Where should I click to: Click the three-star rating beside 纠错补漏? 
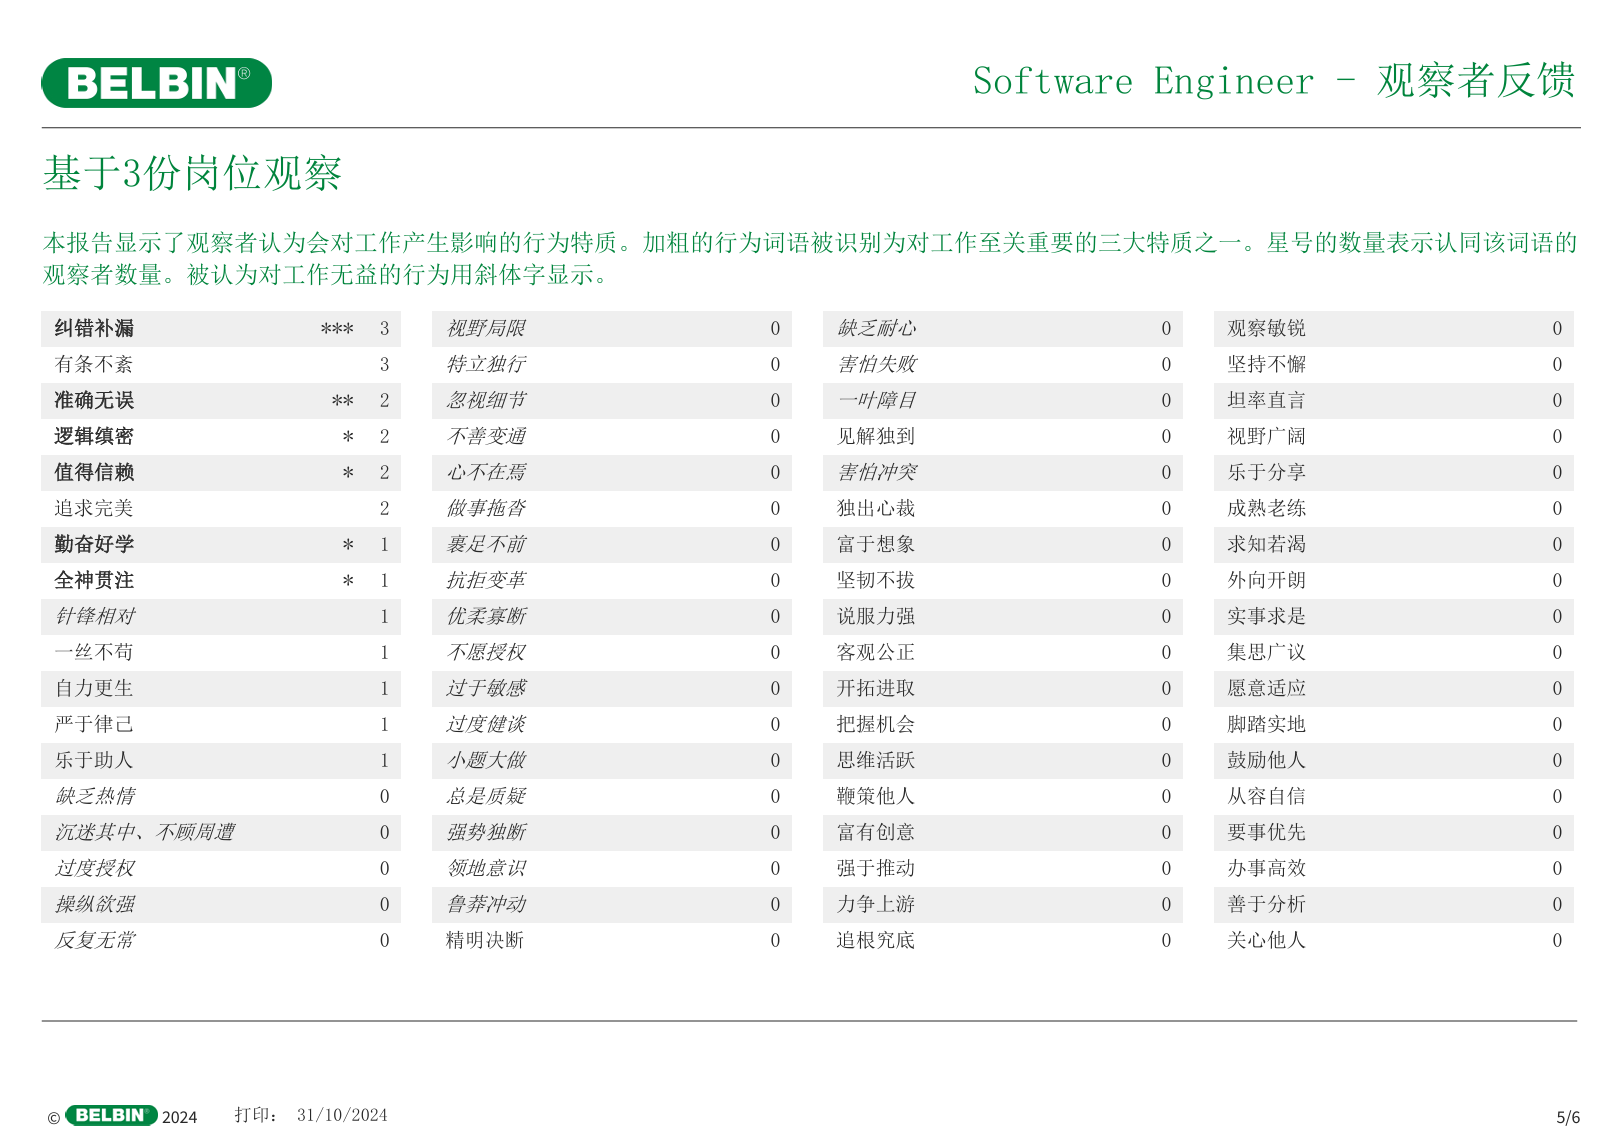(337, 329)
